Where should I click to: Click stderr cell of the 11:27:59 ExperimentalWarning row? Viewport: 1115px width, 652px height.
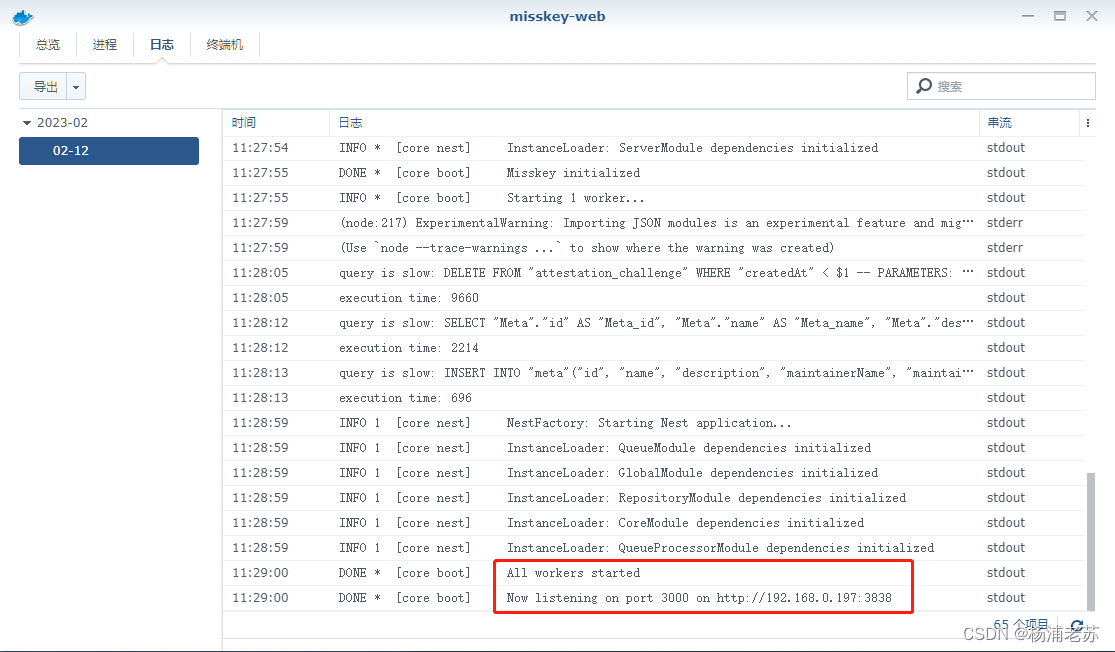click(1005, 223)
